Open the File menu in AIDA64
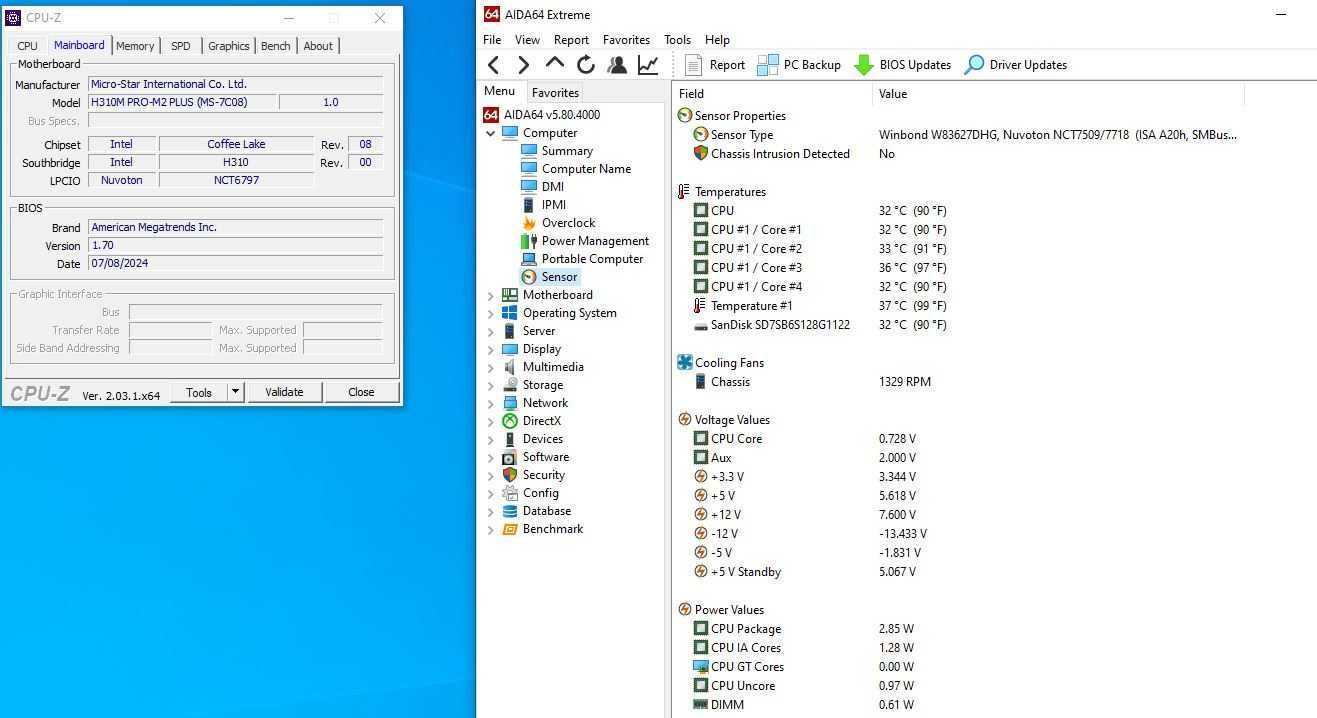Viewport: 1317px width, 718px height. point(492,40)
